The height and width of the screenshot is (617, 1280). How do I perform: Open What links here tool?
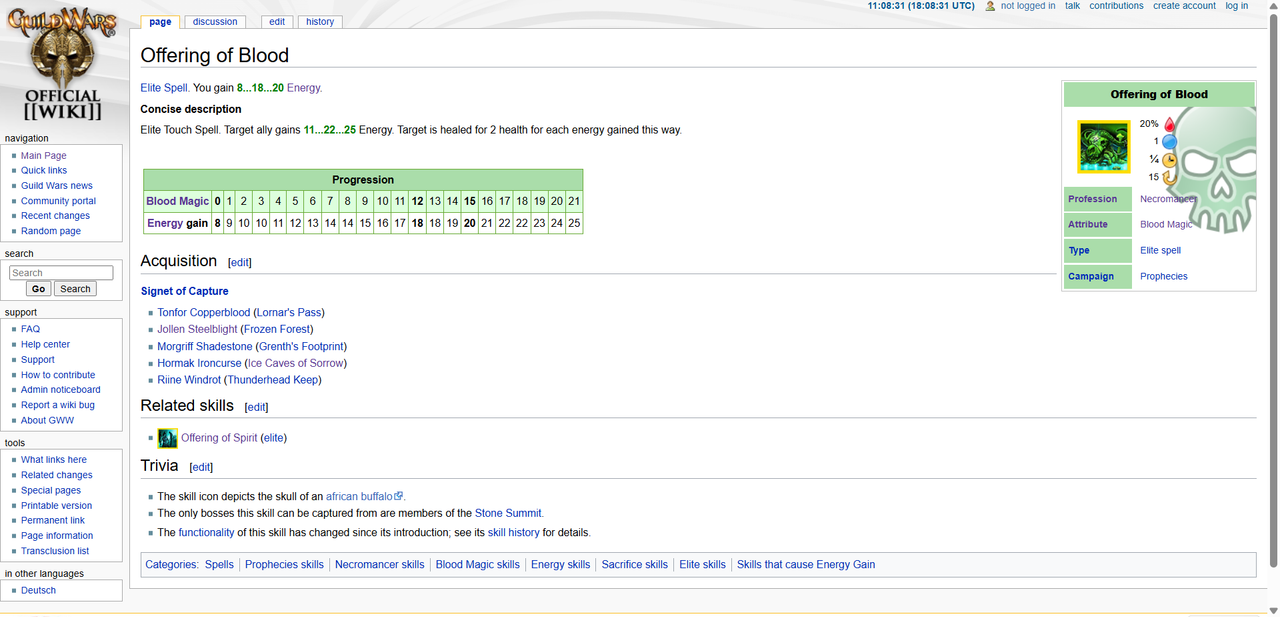click(54, 460)
